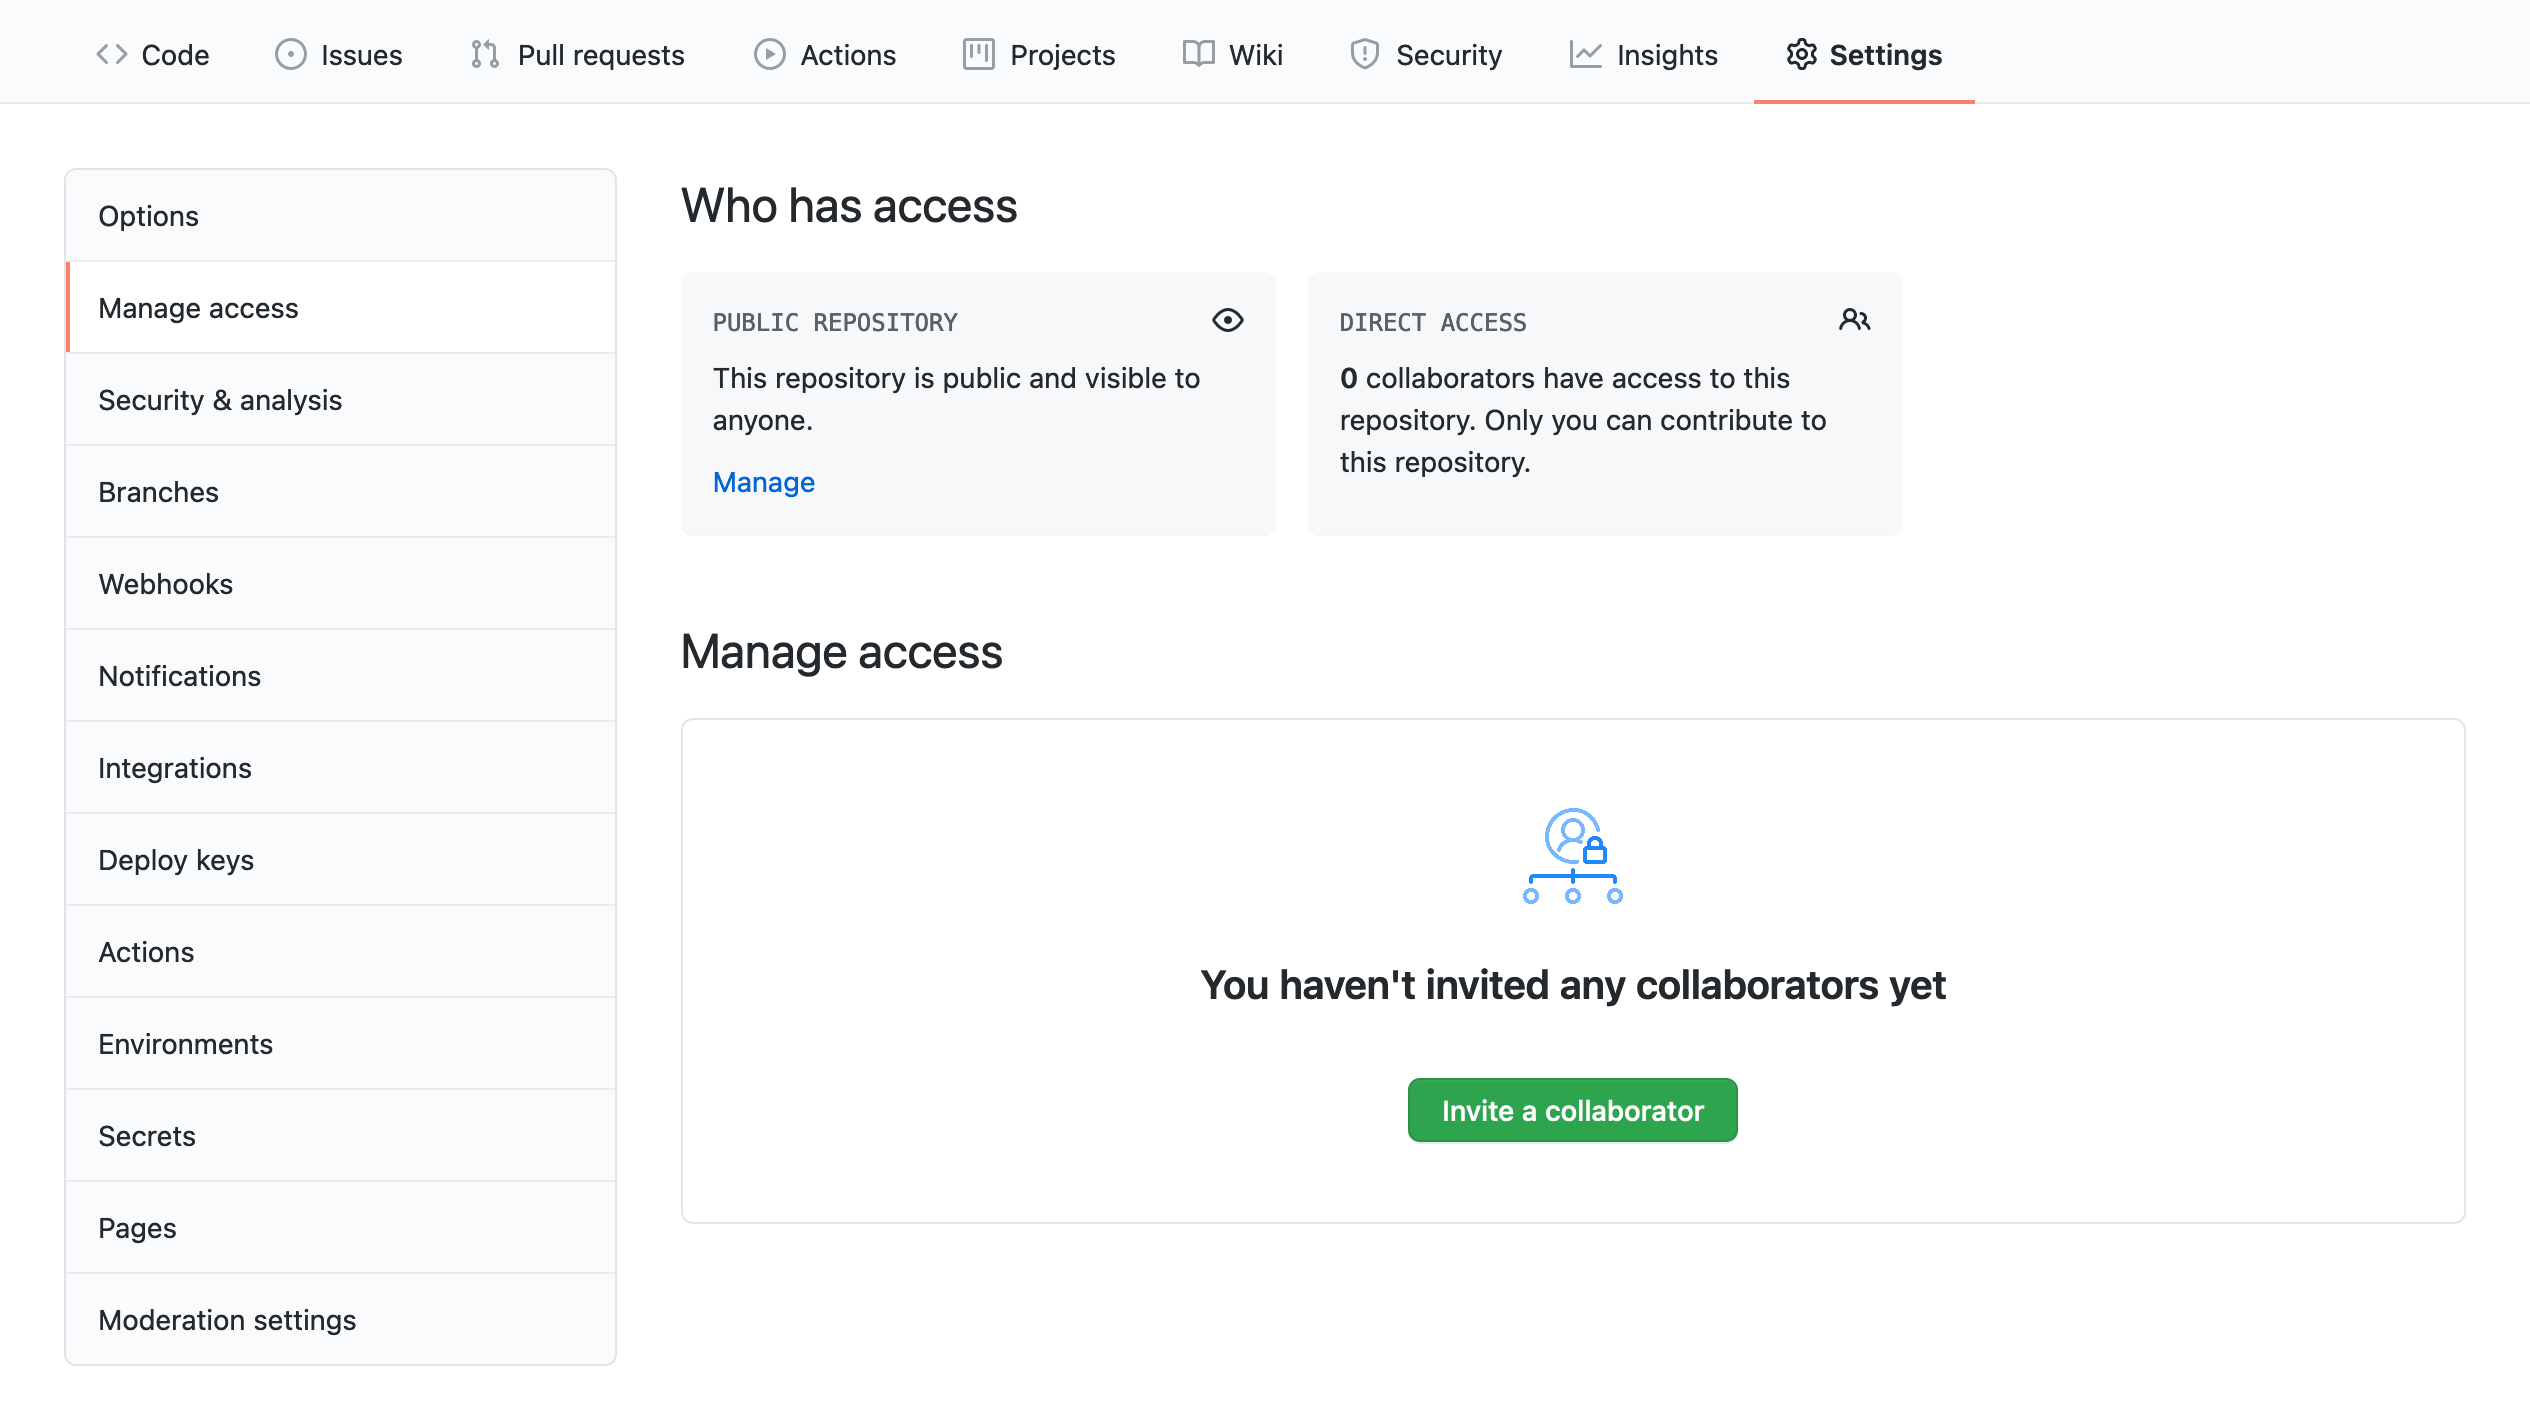
Task: Open Deploy keys in sidebar
Action: [176, 860]
